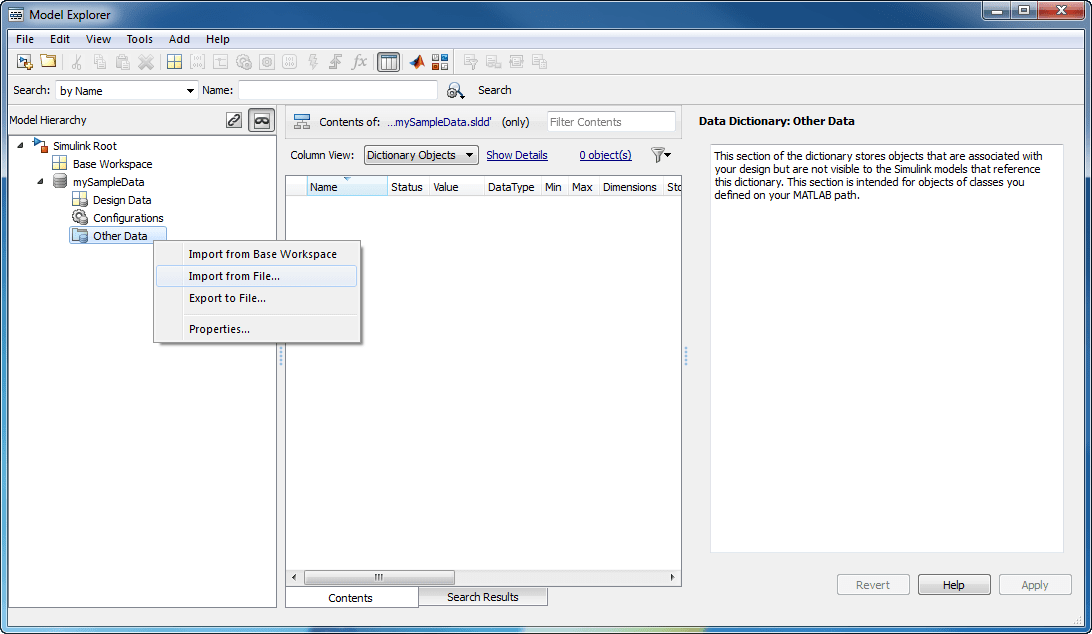The width and height of the screenshot is (1092, 634).
Task: Choose Import from File...
Action: tap(257, 276)
